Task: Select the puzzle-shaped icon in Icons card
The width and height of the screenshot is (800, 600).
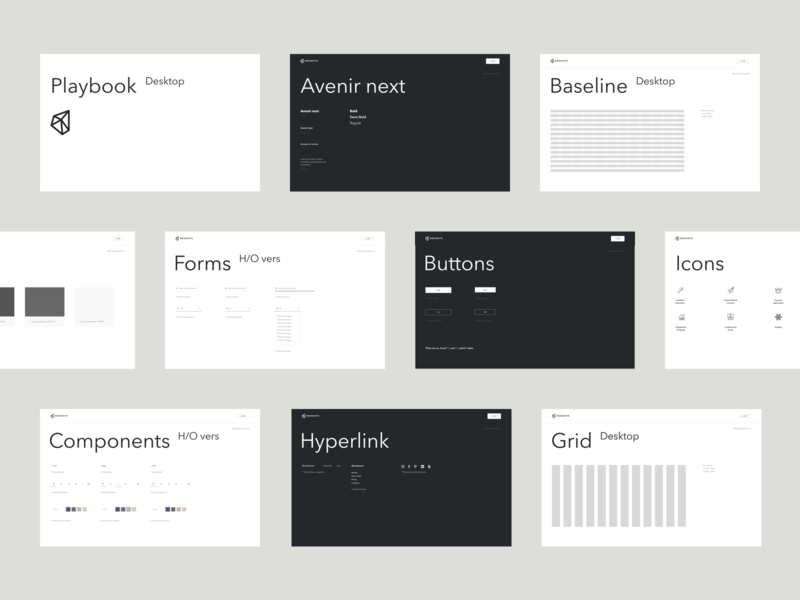Action: click(778, 317)
